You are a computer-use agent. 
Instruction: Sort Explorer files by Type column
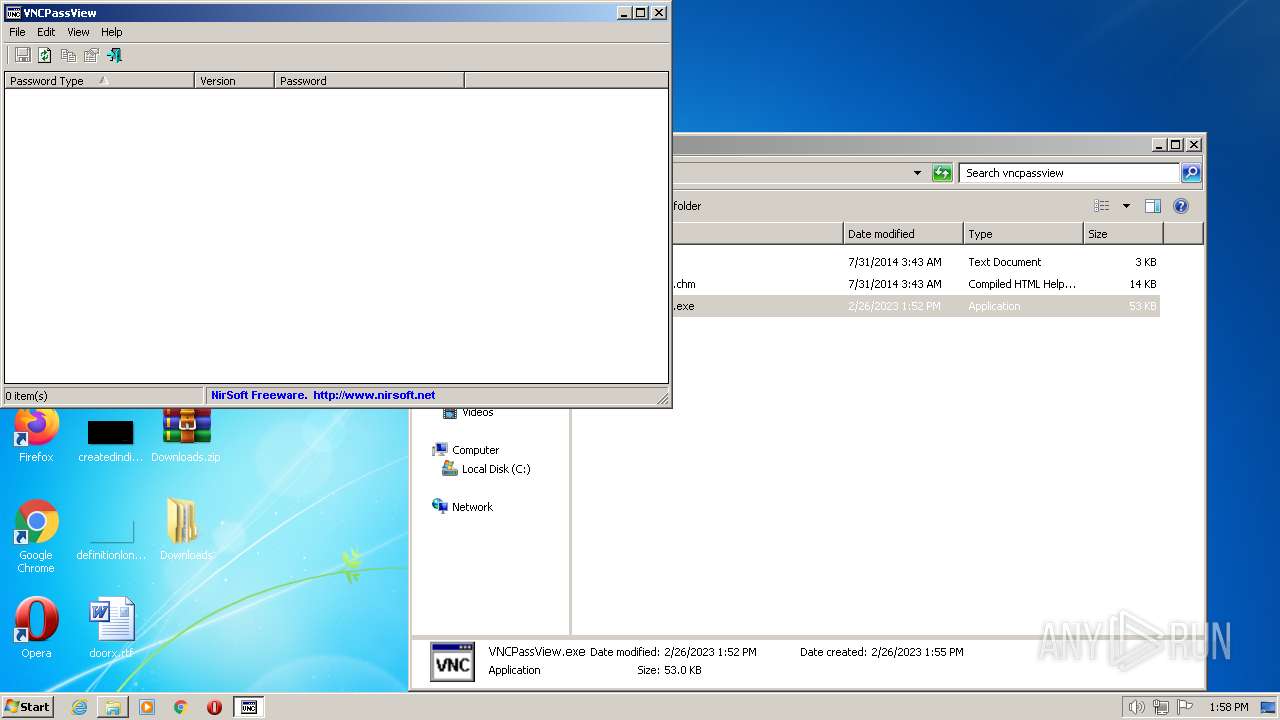coord(1023,234)
